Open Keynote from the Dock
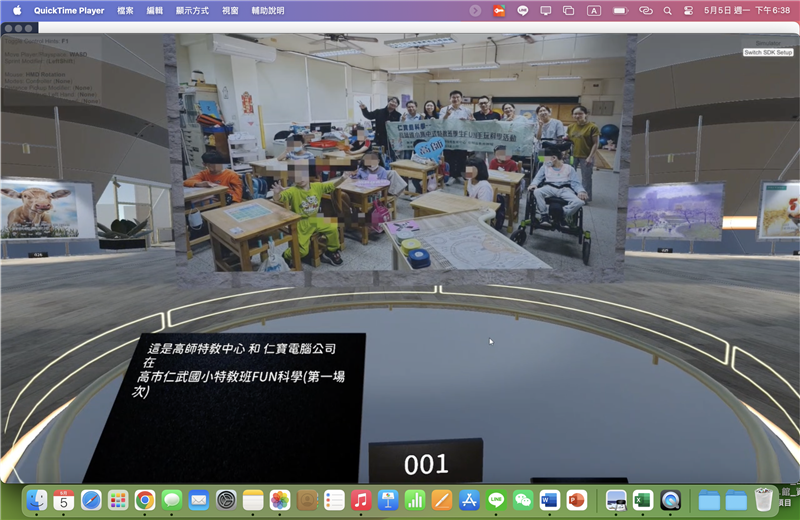The height and width of the screenshot is (520, 800). coord(388,500)
